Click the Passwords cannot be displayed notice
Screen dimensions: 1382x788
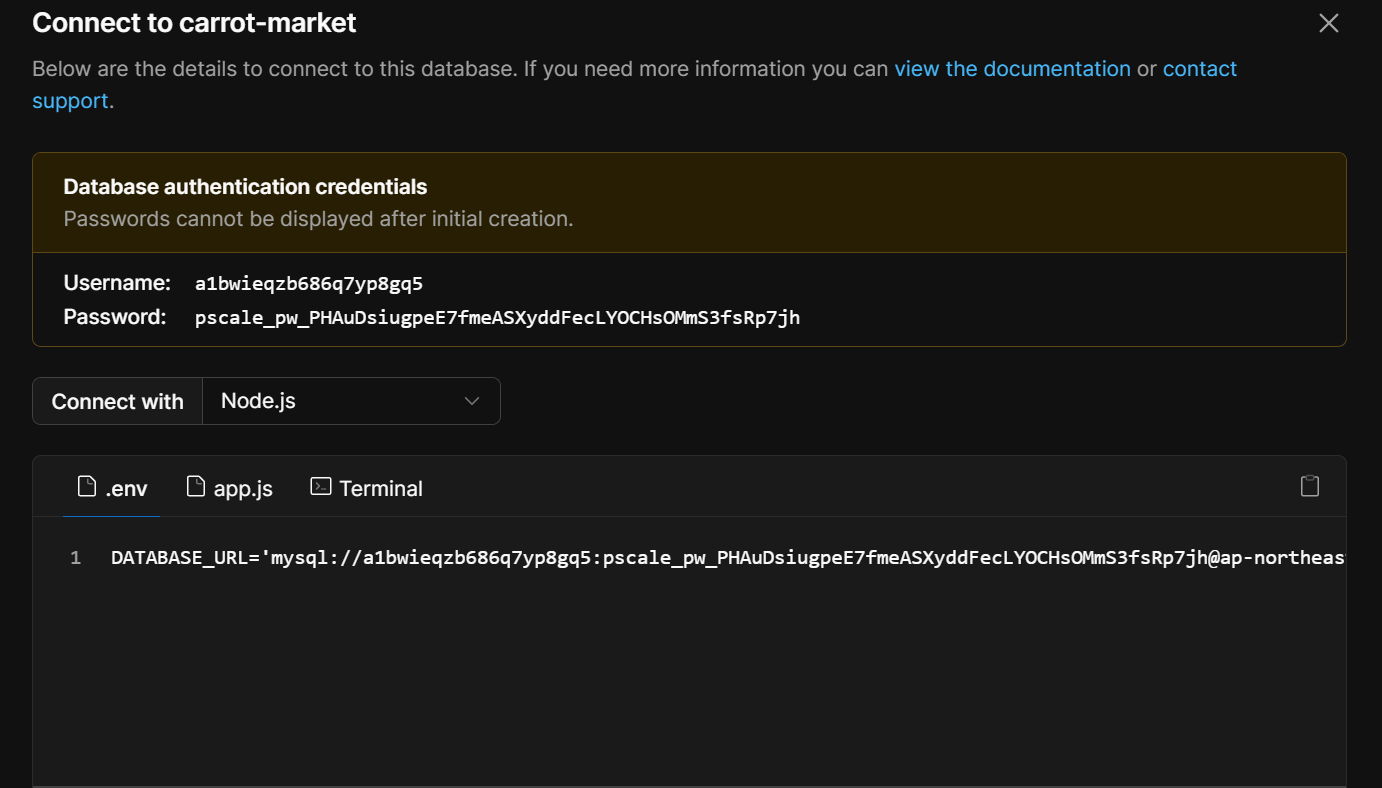click(x=318, y=219)
